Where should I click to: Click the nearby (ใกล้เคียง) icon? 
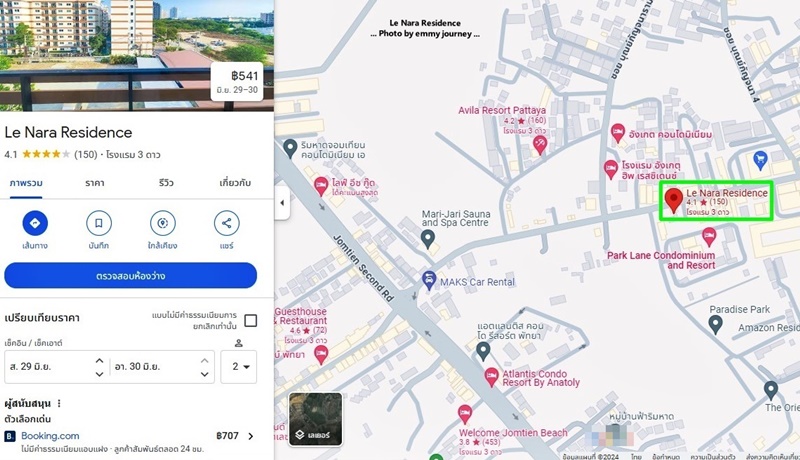[163, 223]
